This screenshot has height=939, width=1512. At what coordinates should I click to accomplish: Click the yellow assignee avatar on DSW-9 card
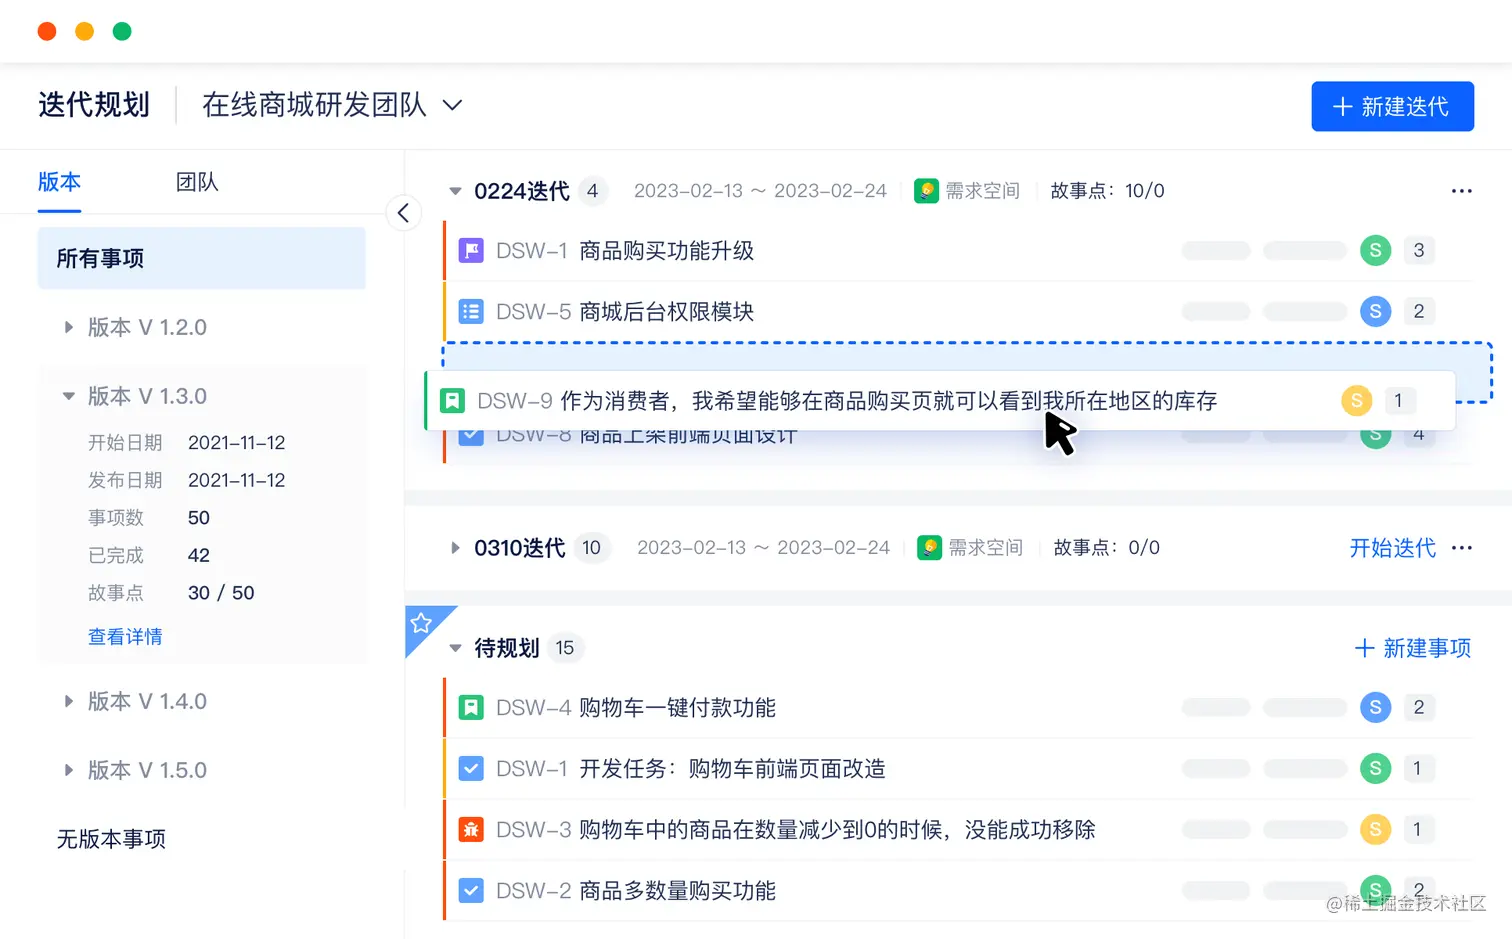coord(1357,401)
